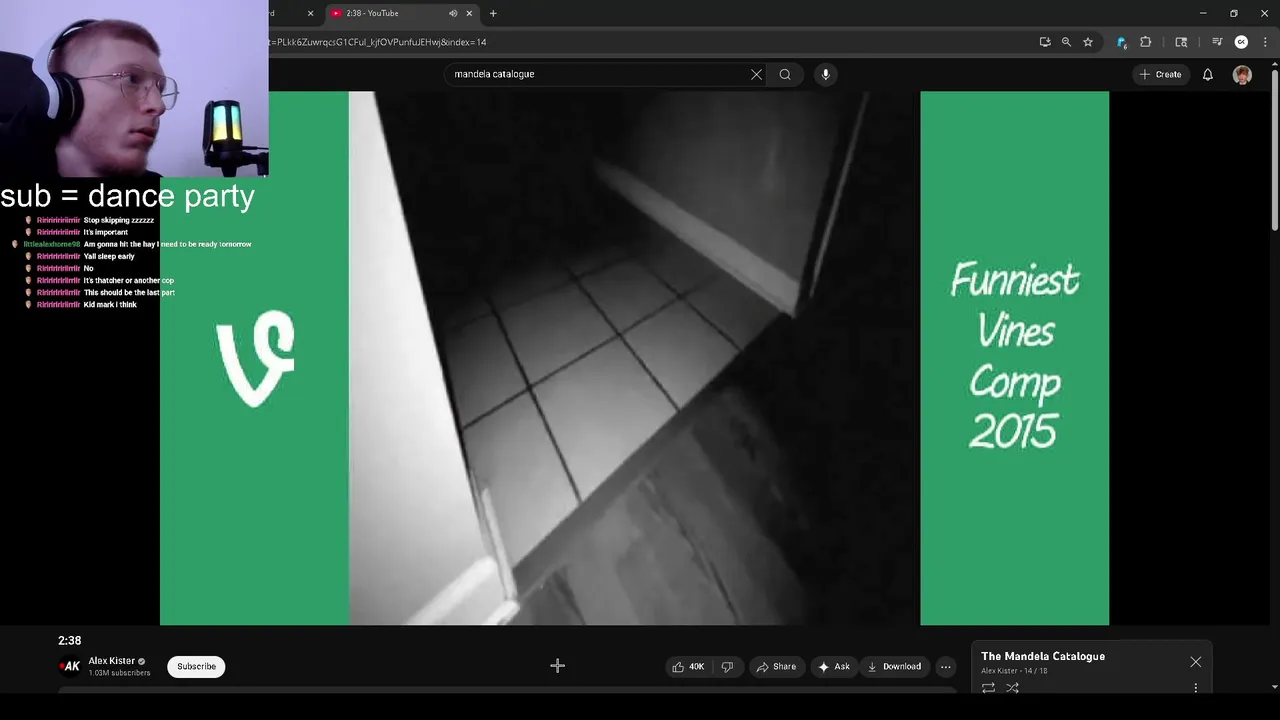The height and width of the screenshot is (720, 1280).
Task: Click the Vine logo in video
Action: pyautogui.click(x=255, y=358)
